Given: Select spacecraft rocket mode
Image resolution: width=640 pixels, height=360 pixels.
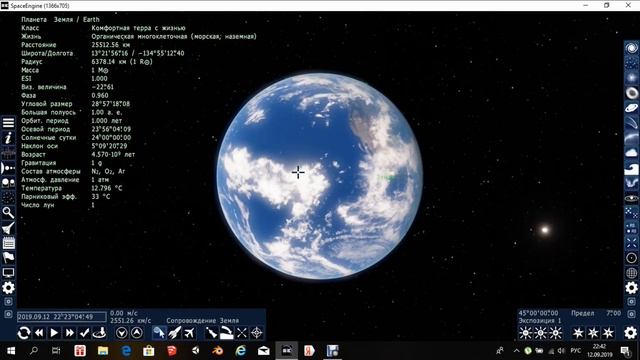Looking at the screenshot, I should [174, 333].
